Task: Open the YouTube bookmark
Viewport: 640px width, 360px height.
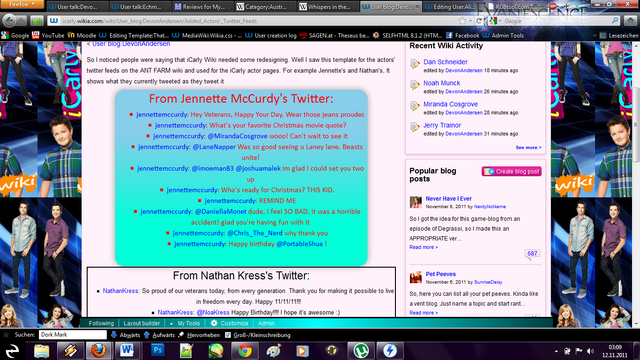Action: tap(48, 36)
